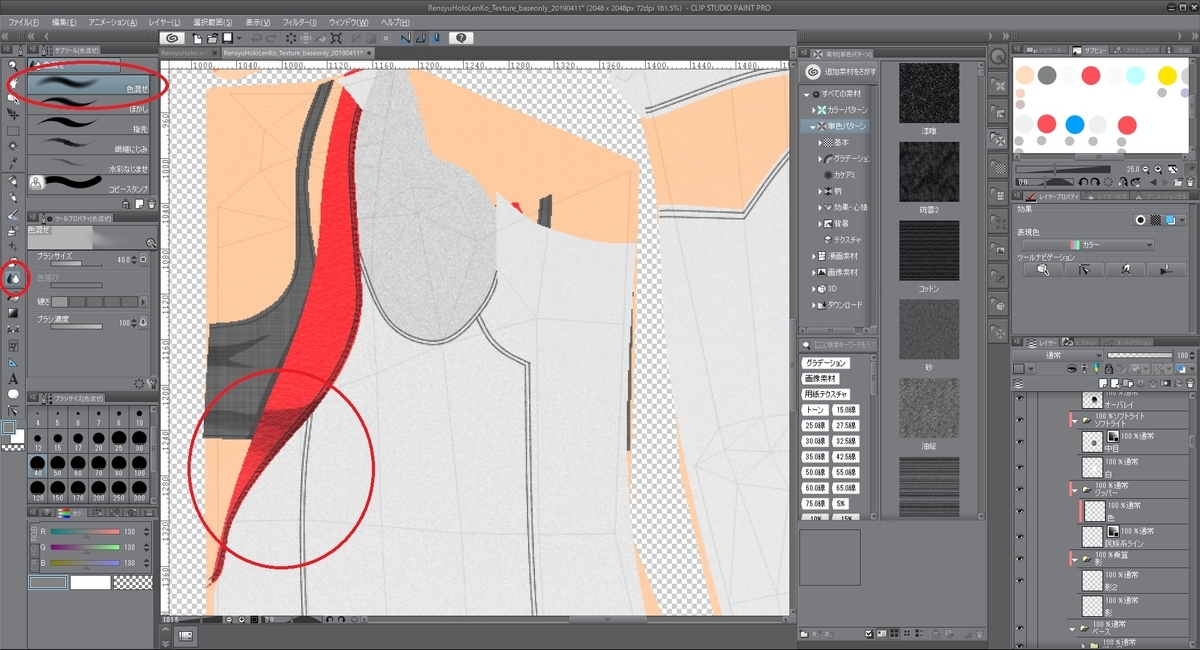Toggle visibility eye of the ジッパー folder
The height and width of the screenshot is (650, 1200).
pos(1020,488)
